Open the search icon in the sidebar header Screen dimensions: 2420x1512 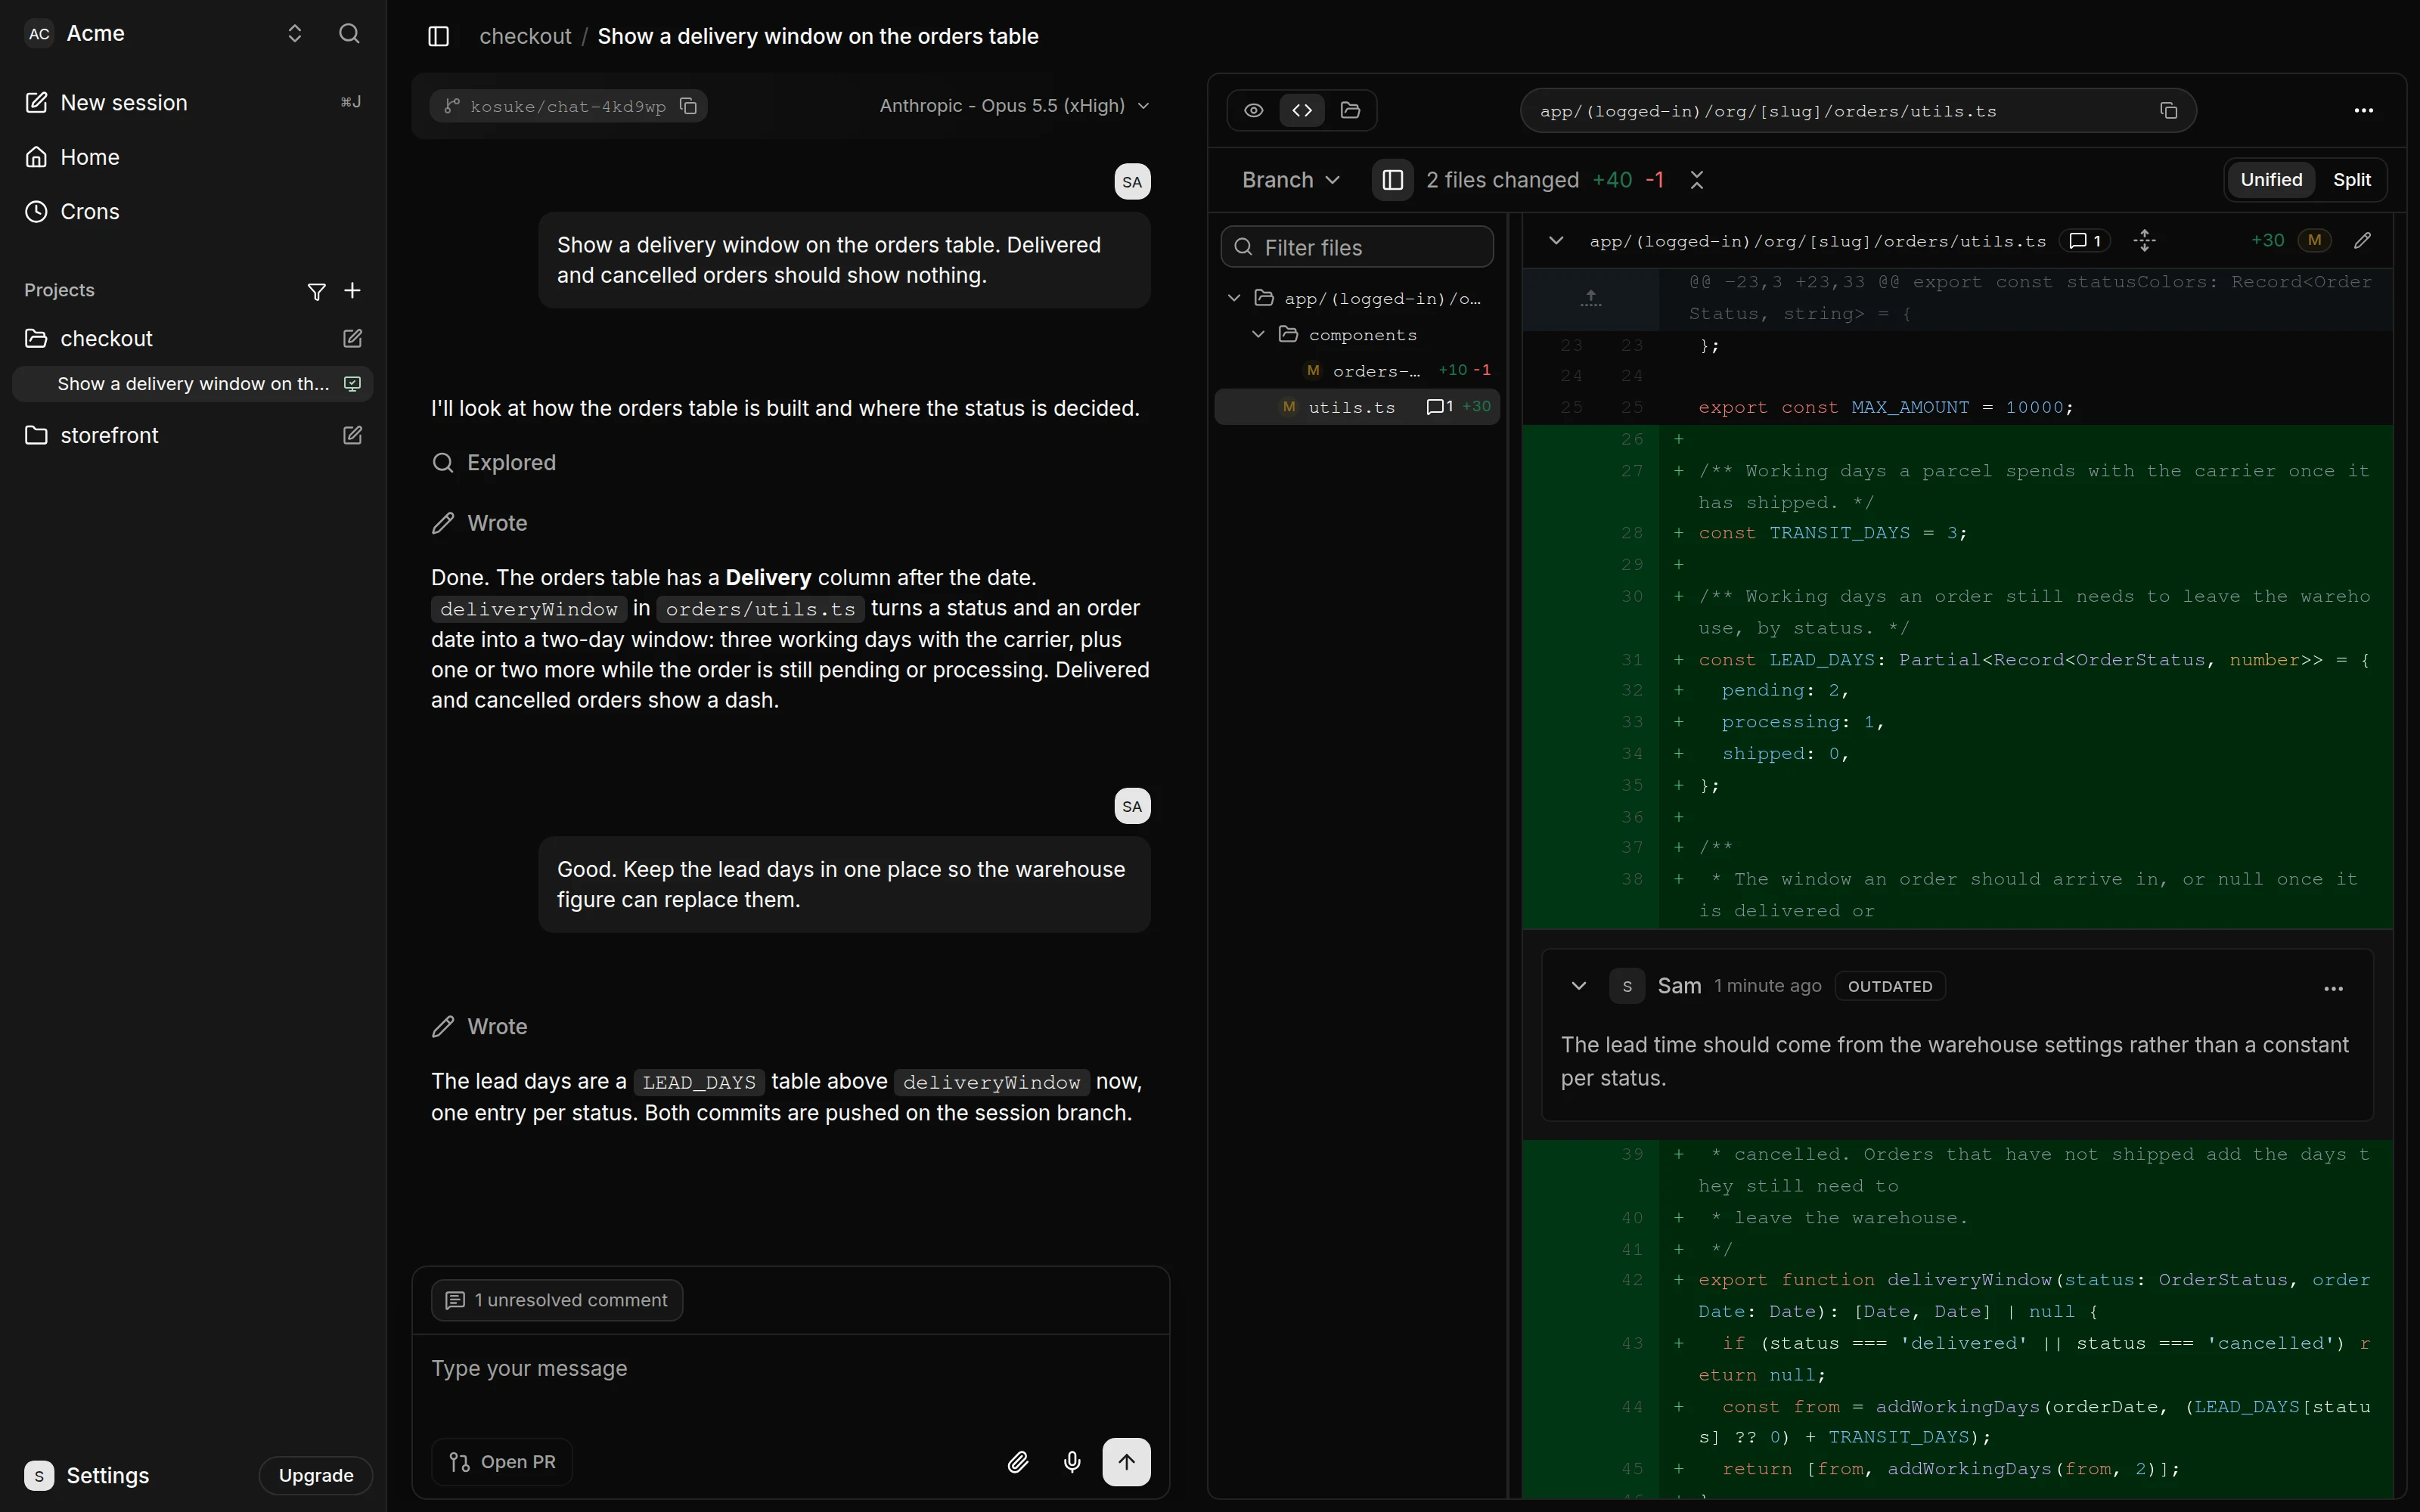pos(349,34)
